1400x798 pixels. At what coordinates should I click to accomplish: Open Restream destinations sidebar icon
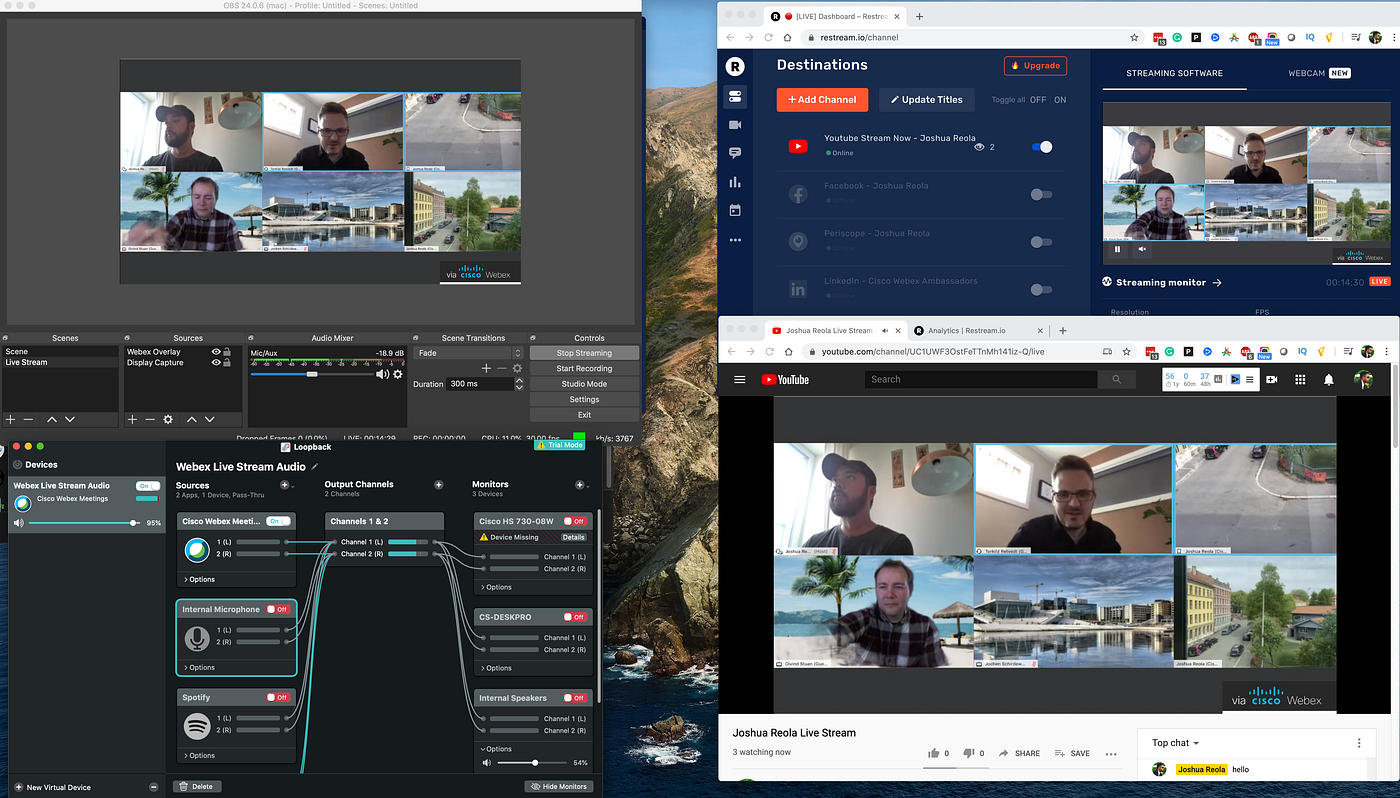[x=735, y=96]
